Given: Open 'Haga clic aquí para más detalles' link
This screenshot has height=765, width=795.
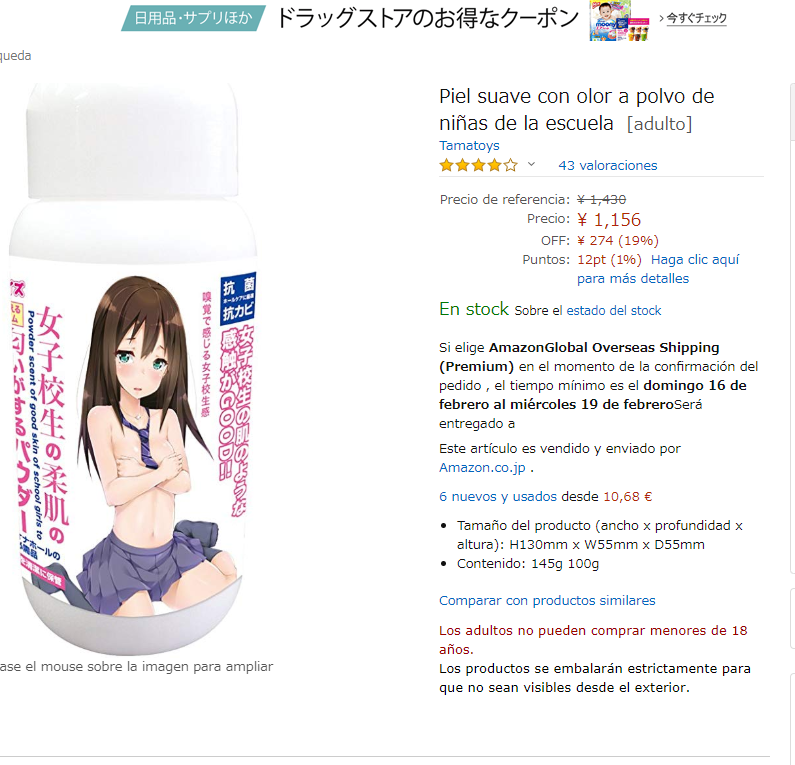Looking at the screenshot, I should tap(658, 269).
